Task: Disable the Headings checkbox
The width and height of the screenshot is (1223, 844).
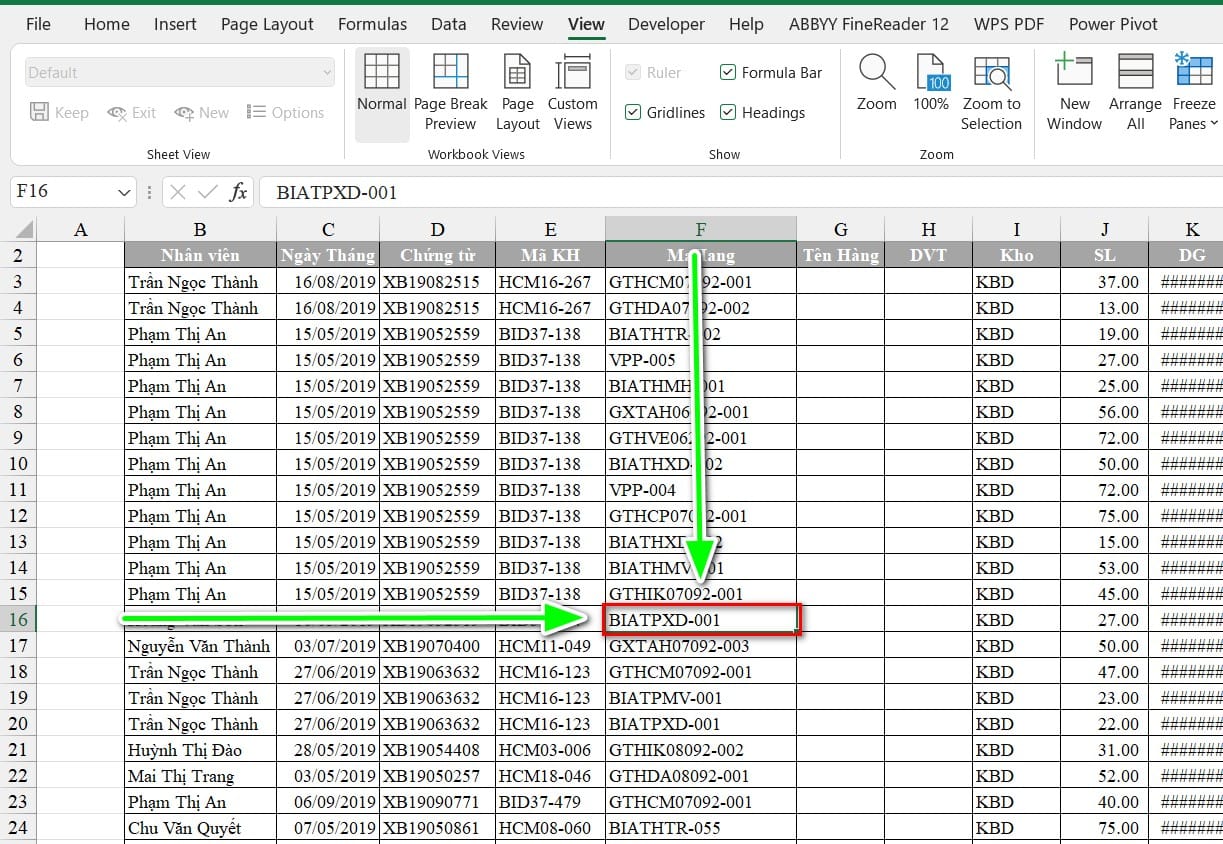Action: (728, 112)
